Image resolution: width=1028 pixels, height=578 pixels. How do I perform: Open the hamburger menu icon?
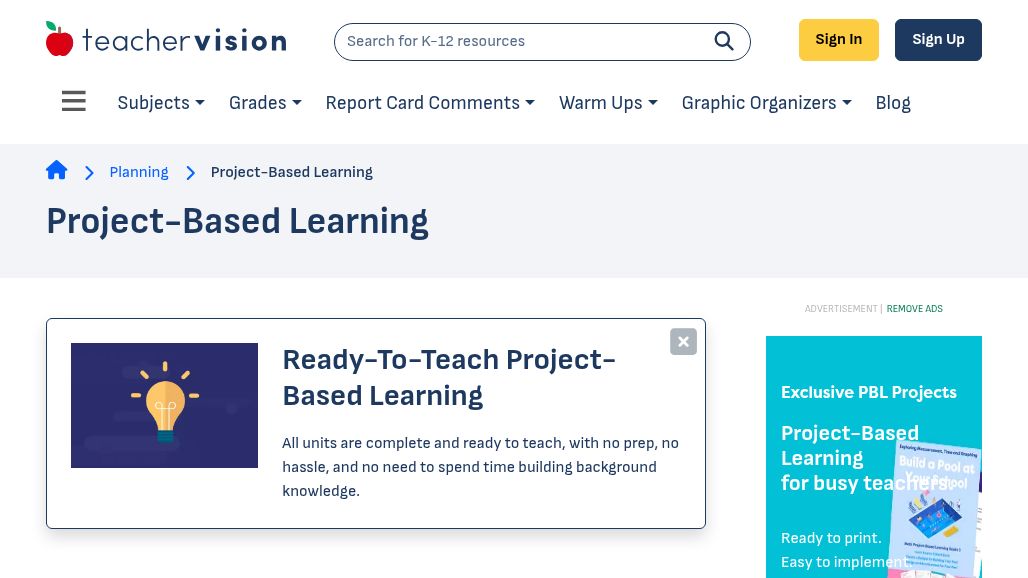[73, 101]
